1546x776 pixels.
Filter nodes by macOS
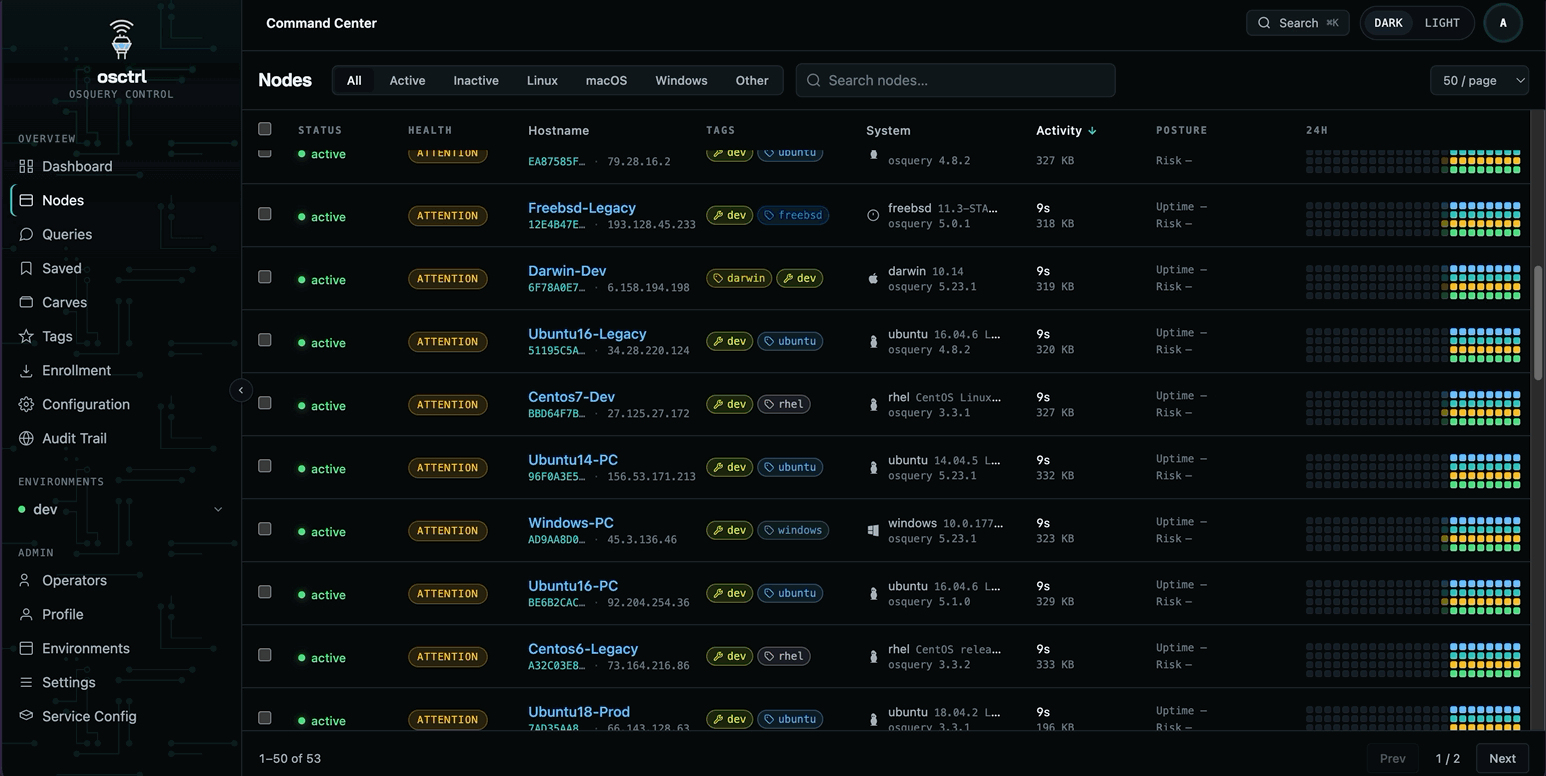[x=606, y=80]
